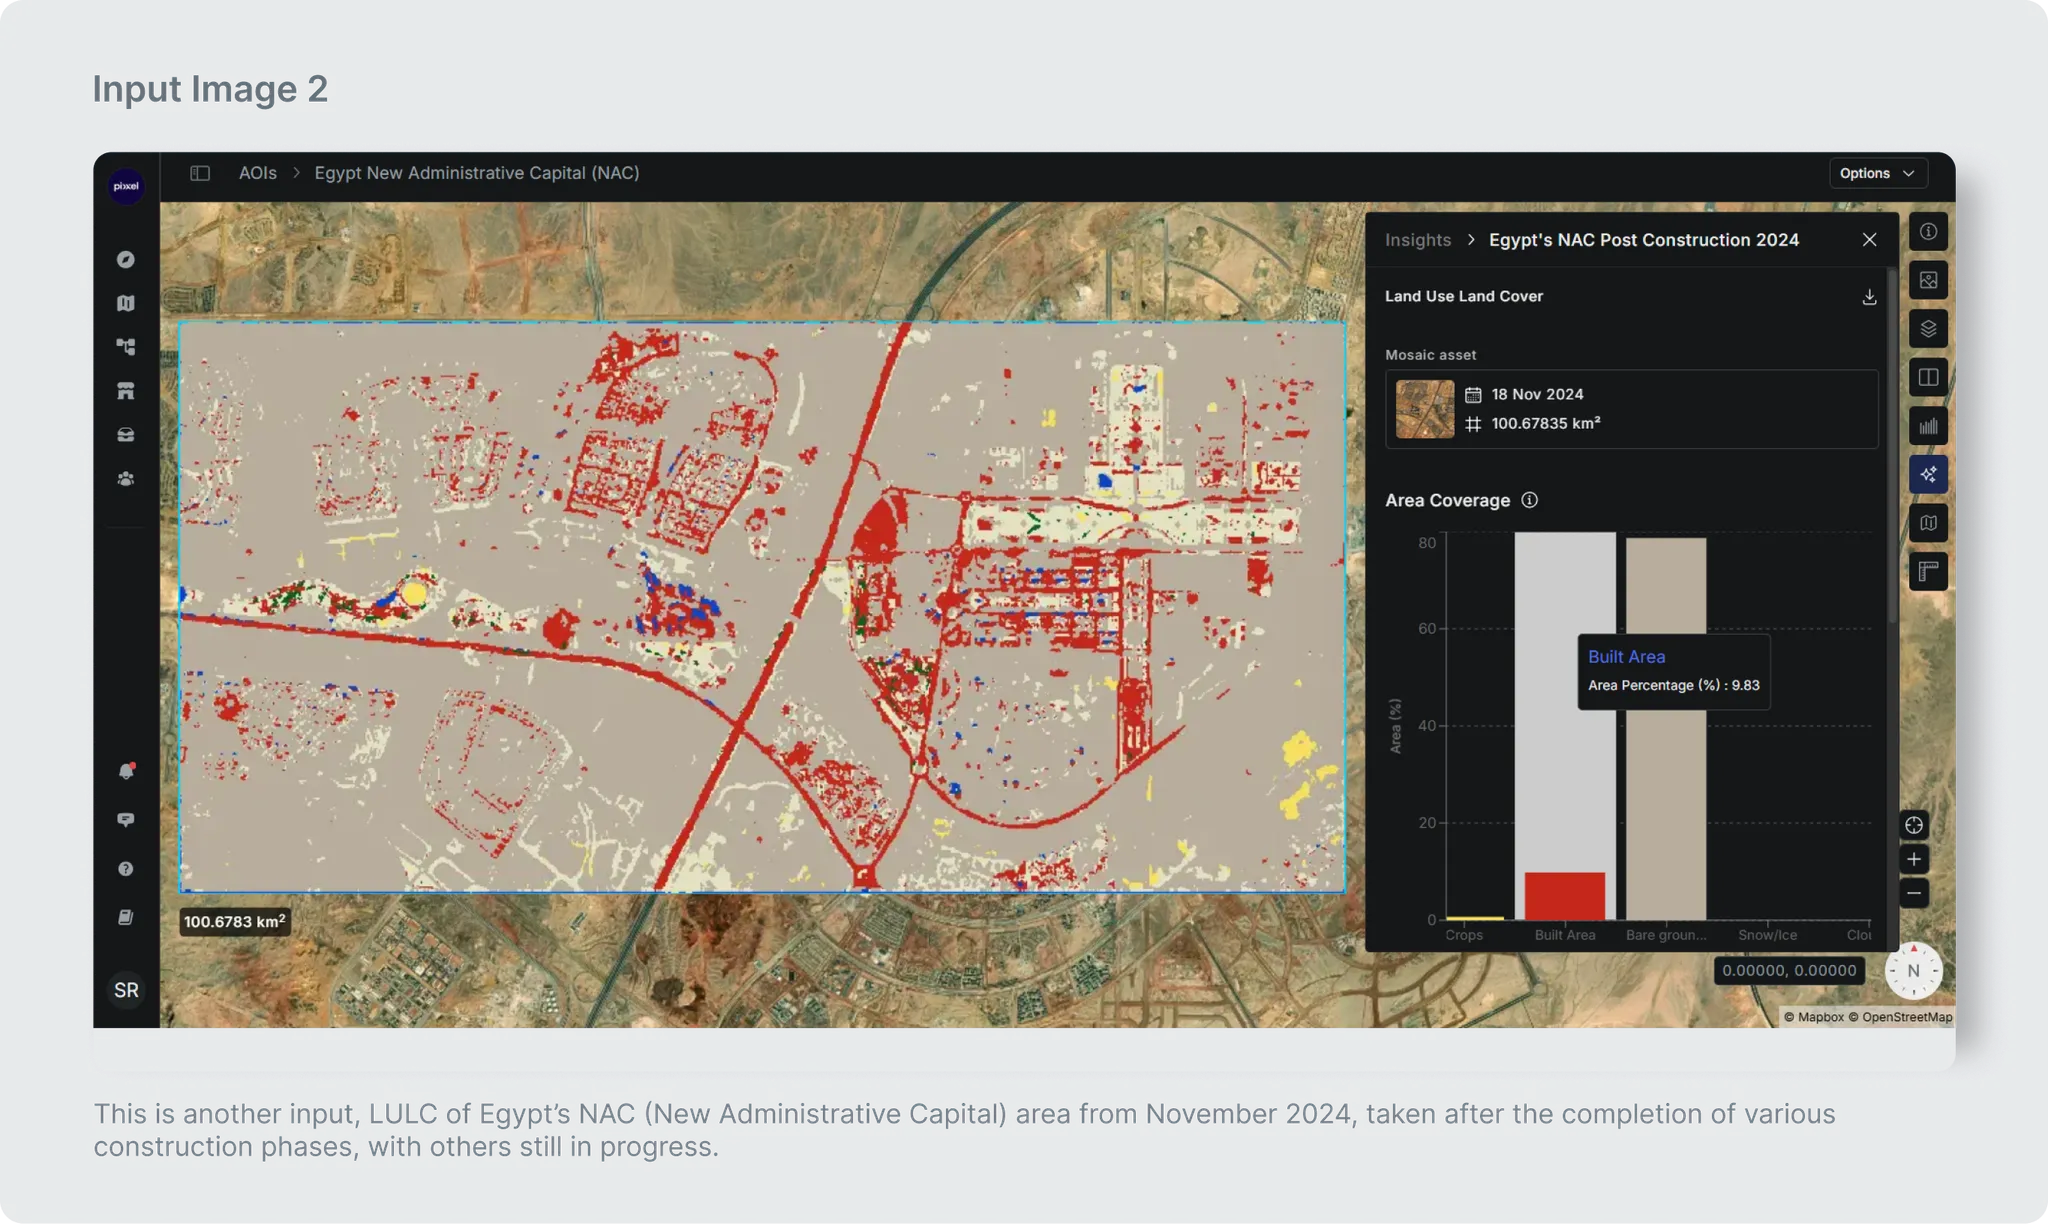Screen dimensions: 2048x1224
Task: Click the Mapbox attribution link
Action: 1814,1017
